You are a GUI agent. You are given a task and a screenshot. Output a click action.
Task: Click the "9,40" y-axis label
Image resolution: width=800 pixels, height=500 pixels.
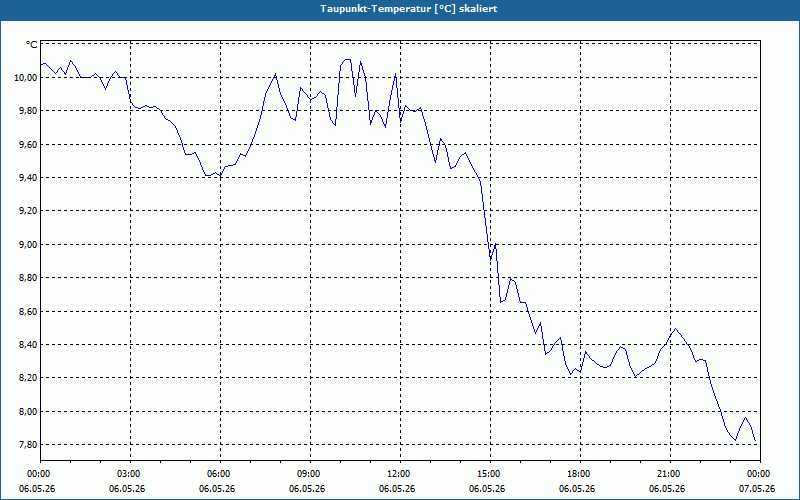pos(30,178)
